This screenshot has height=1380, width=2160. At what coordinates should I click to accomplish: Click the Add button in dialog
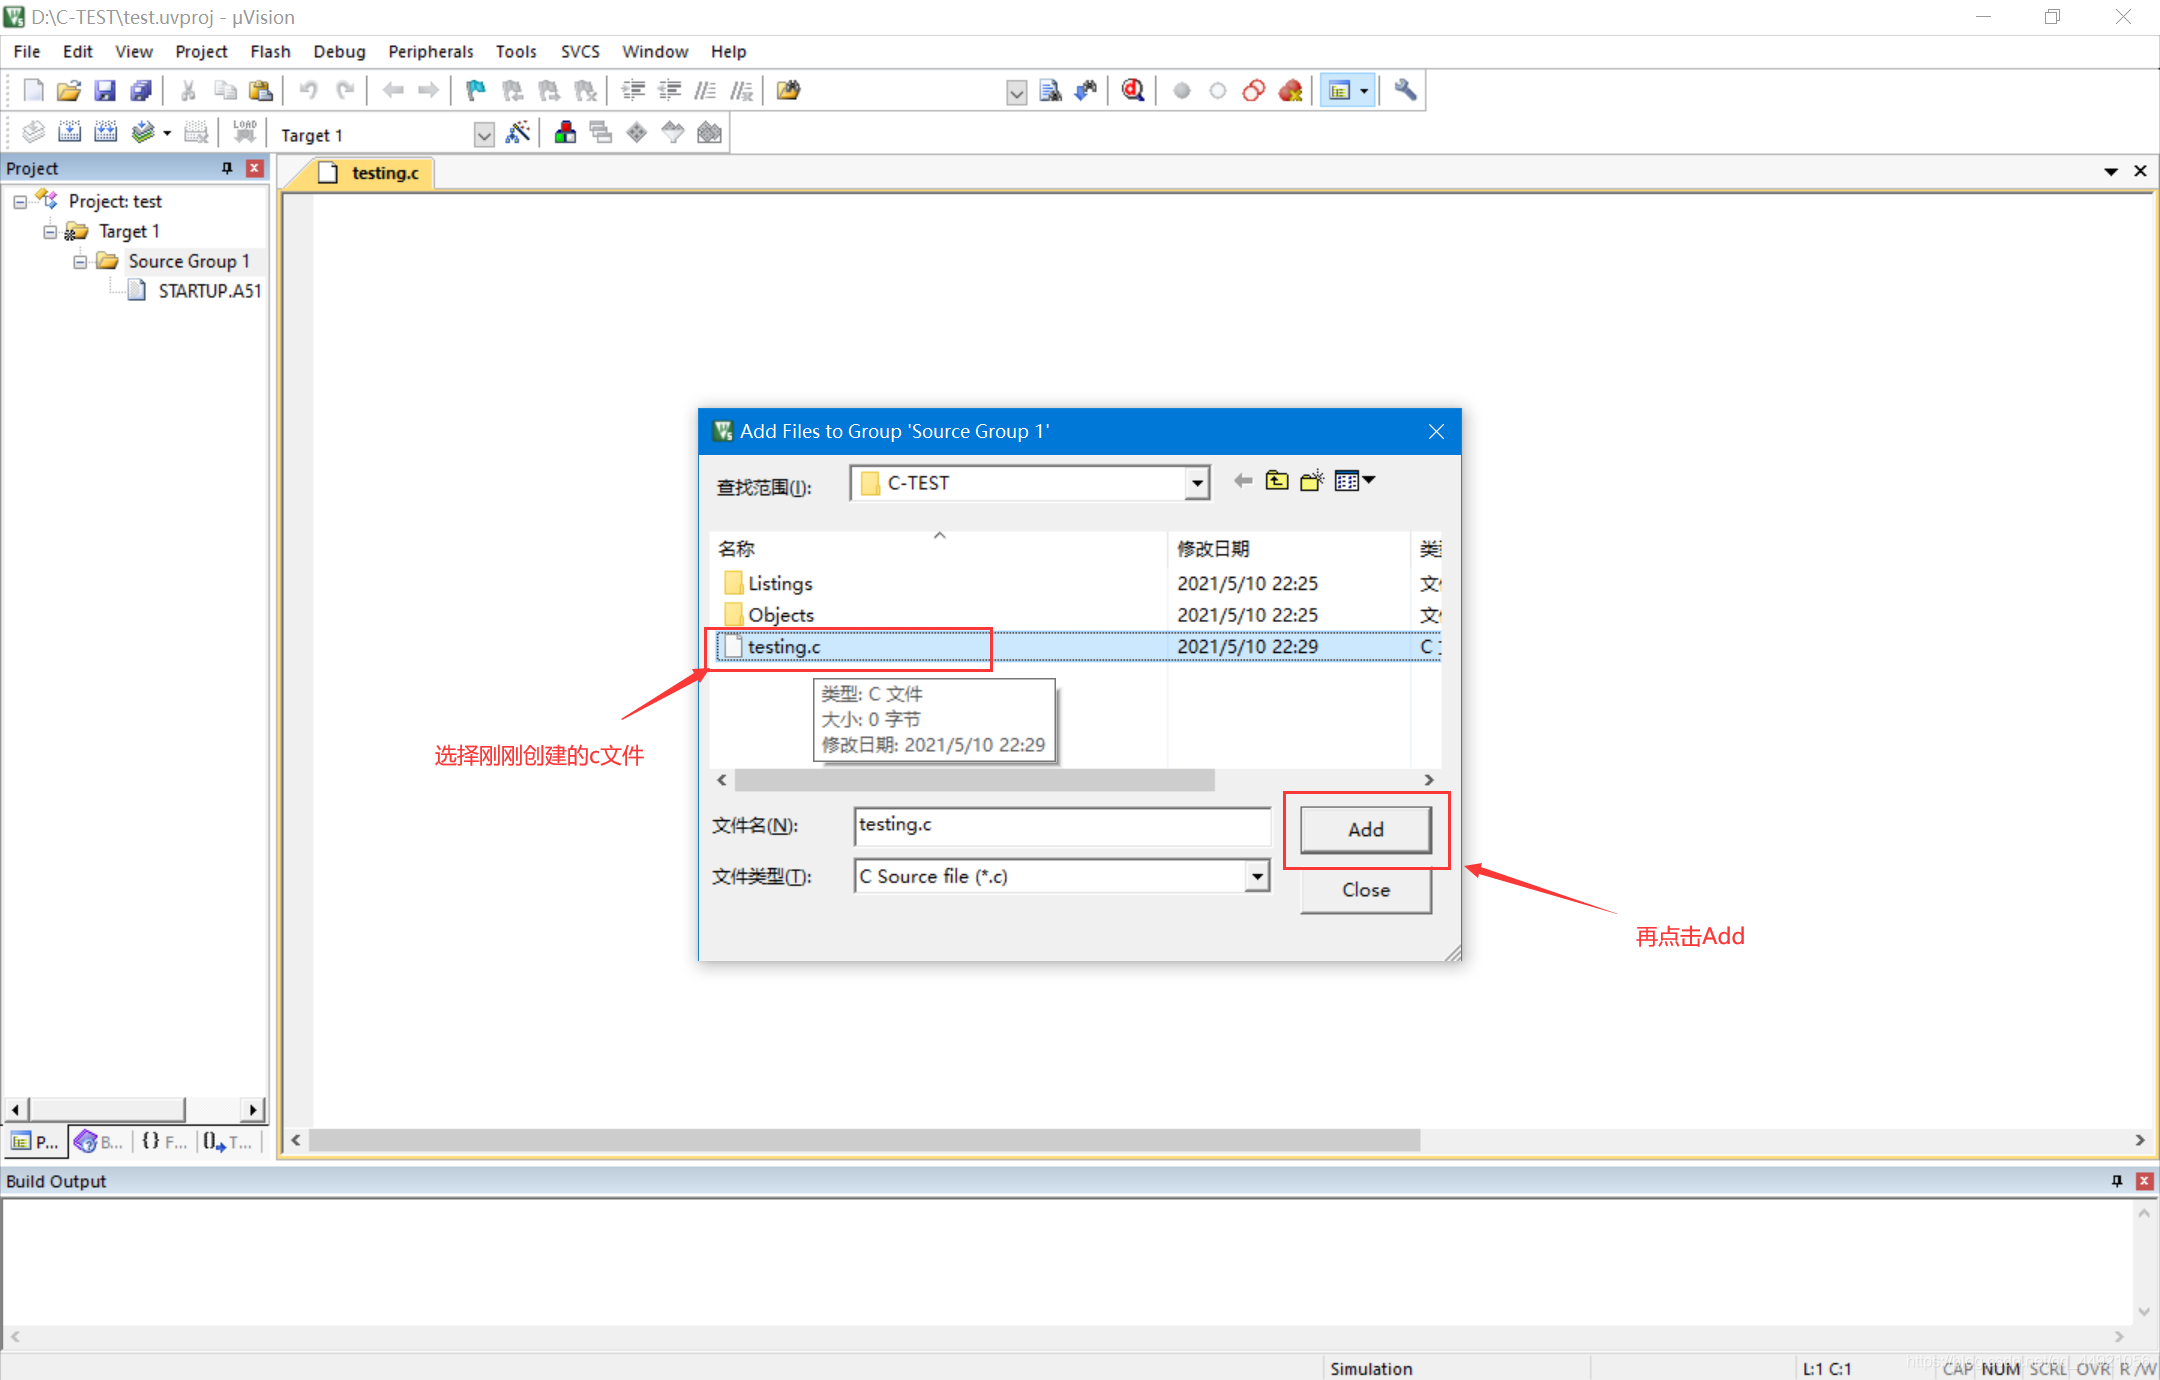1365,829
